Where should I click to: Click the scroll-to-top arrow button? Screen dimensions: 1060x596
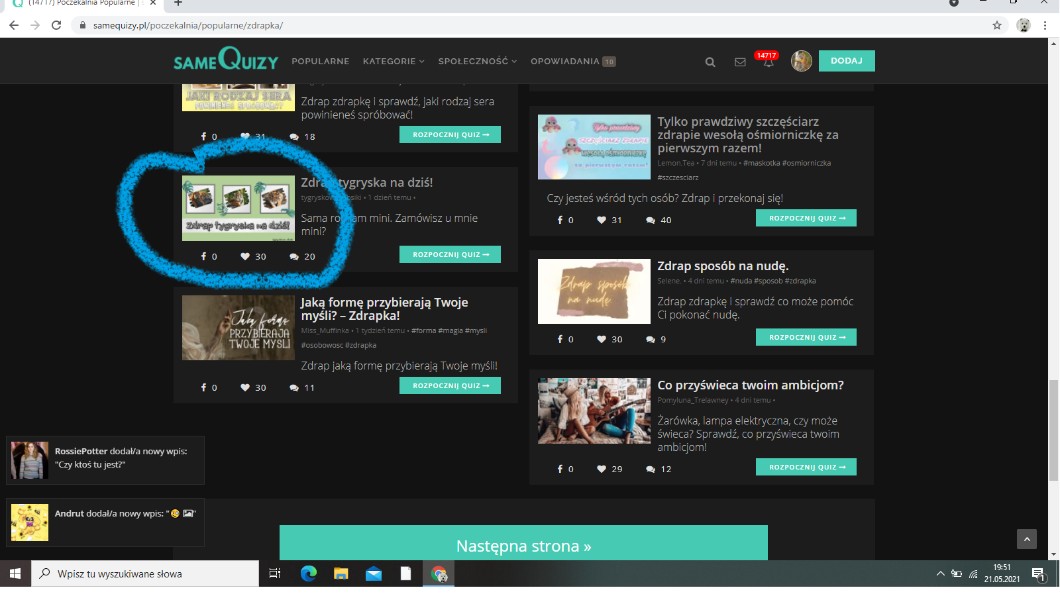1027,539
